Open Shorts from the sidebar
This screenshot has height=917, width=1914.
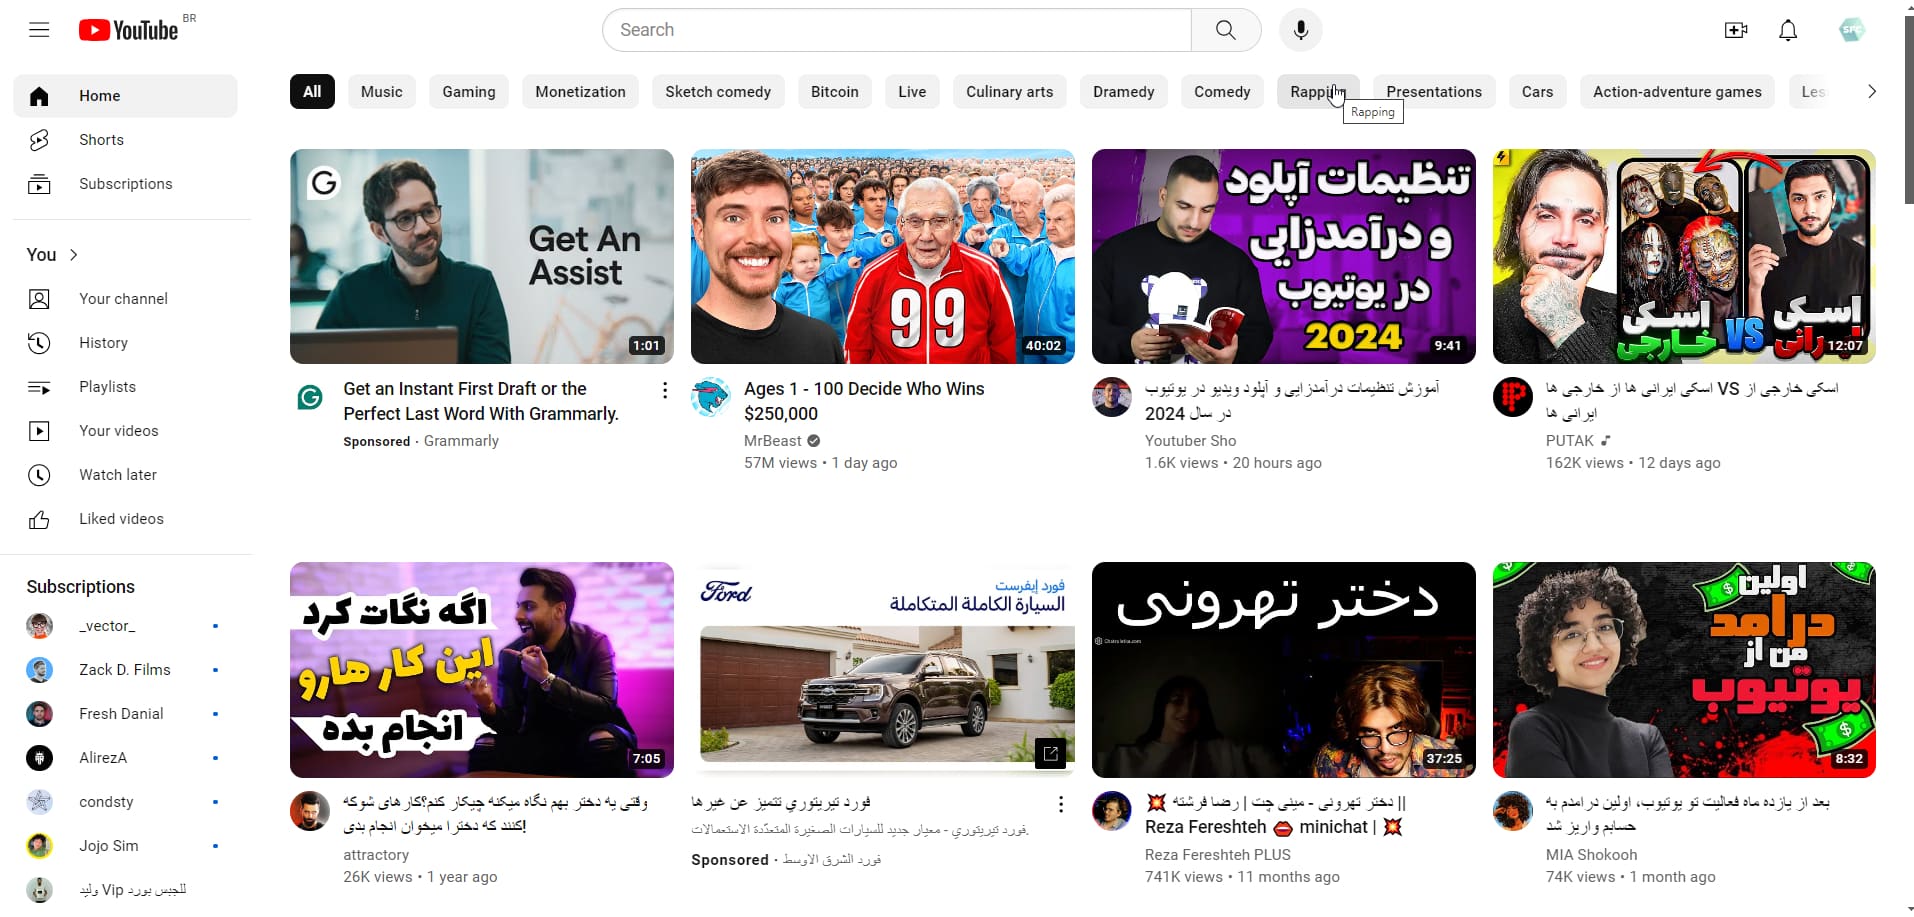[101, 140]
